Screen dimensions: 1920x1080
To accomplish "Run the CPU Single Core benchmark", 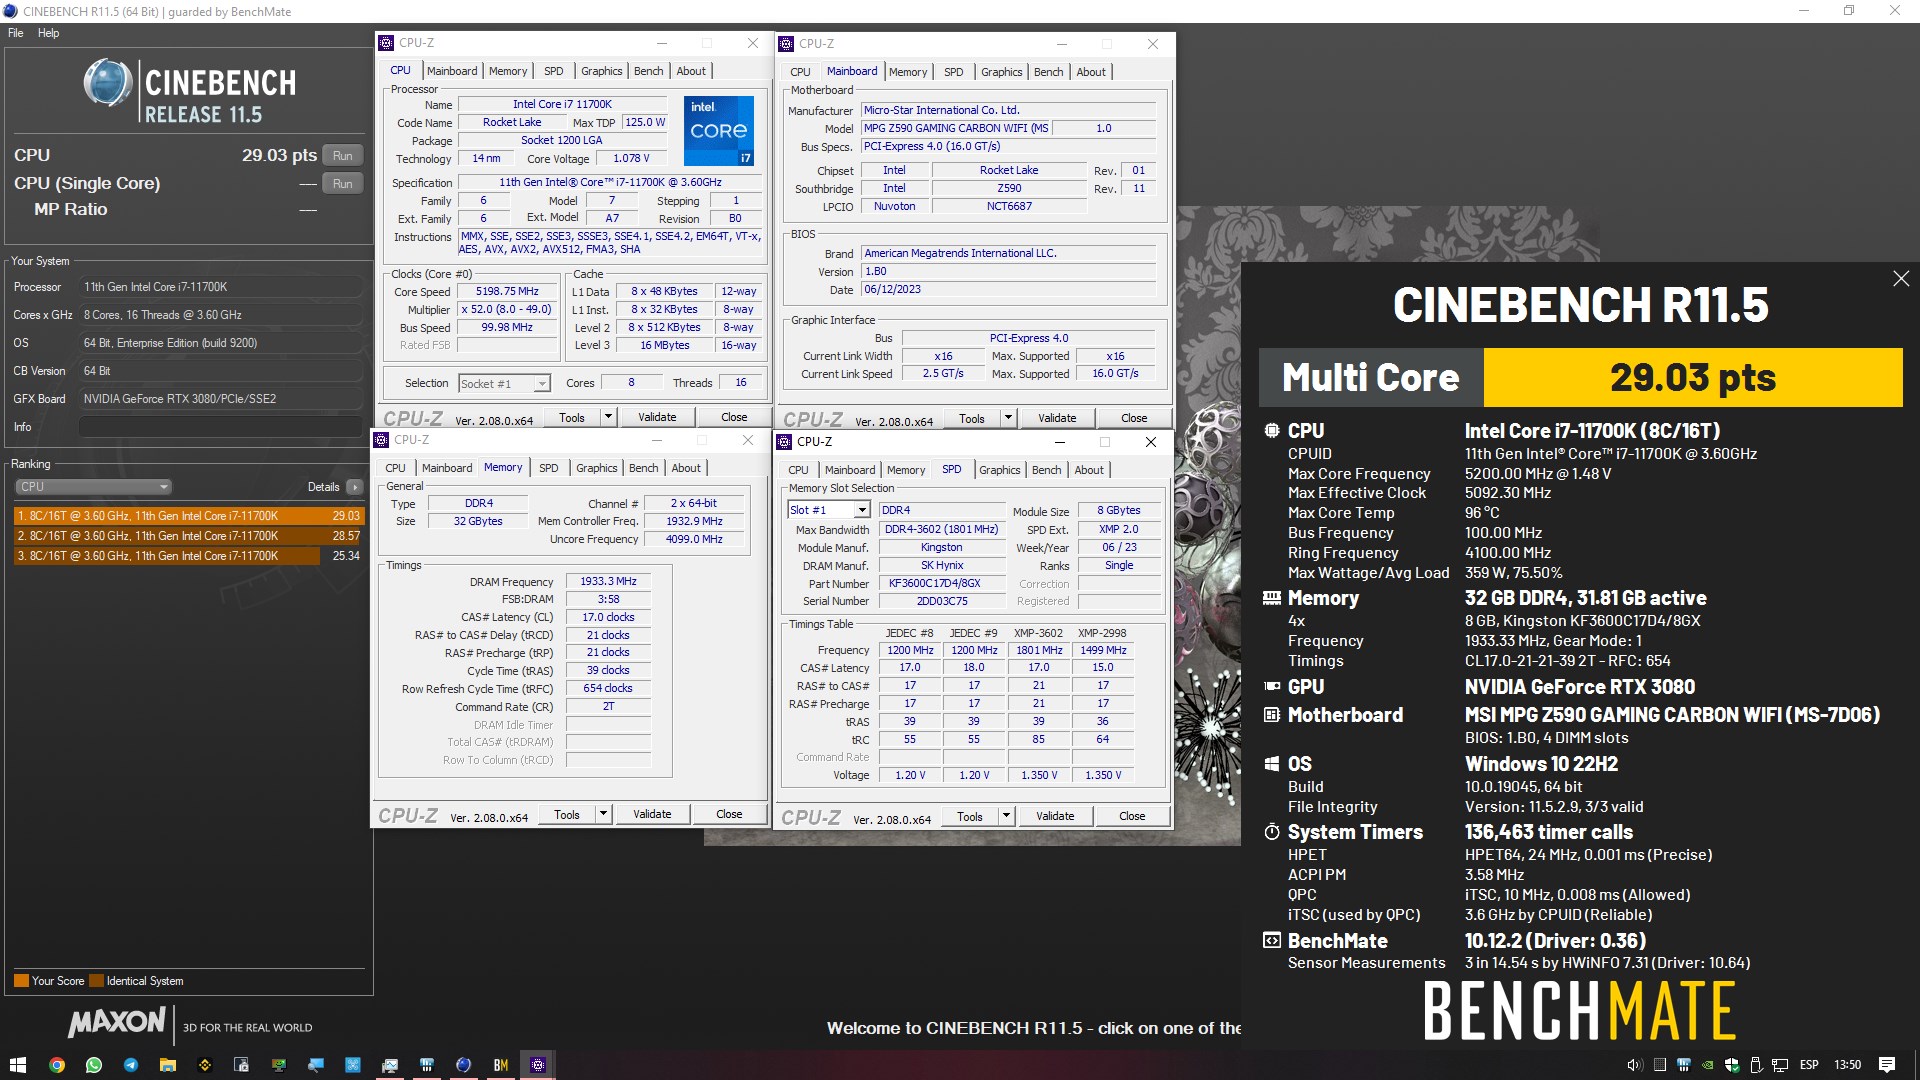I will coord(343,184).
